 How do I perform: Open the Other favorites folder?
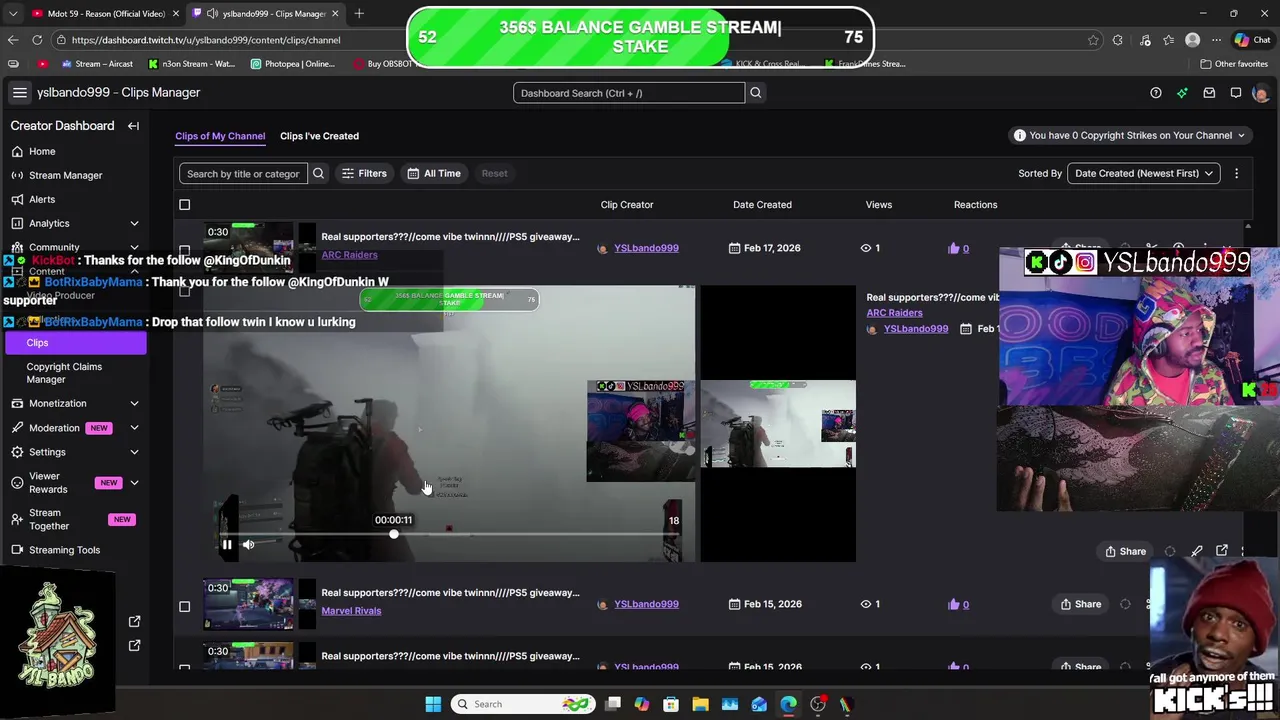click(1234, 64)
